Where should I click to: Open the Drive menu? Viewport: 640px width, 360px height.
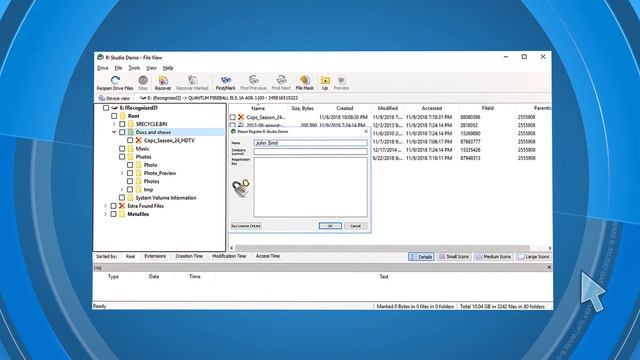click(102, 68)
